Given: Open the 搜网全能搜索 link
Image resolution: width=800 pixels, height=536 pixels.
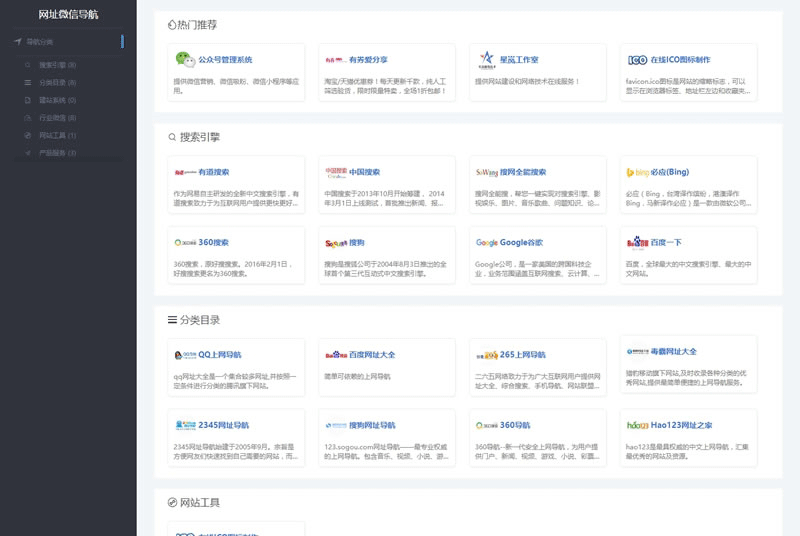Looking at the screenshot, I should coord(523,172).
